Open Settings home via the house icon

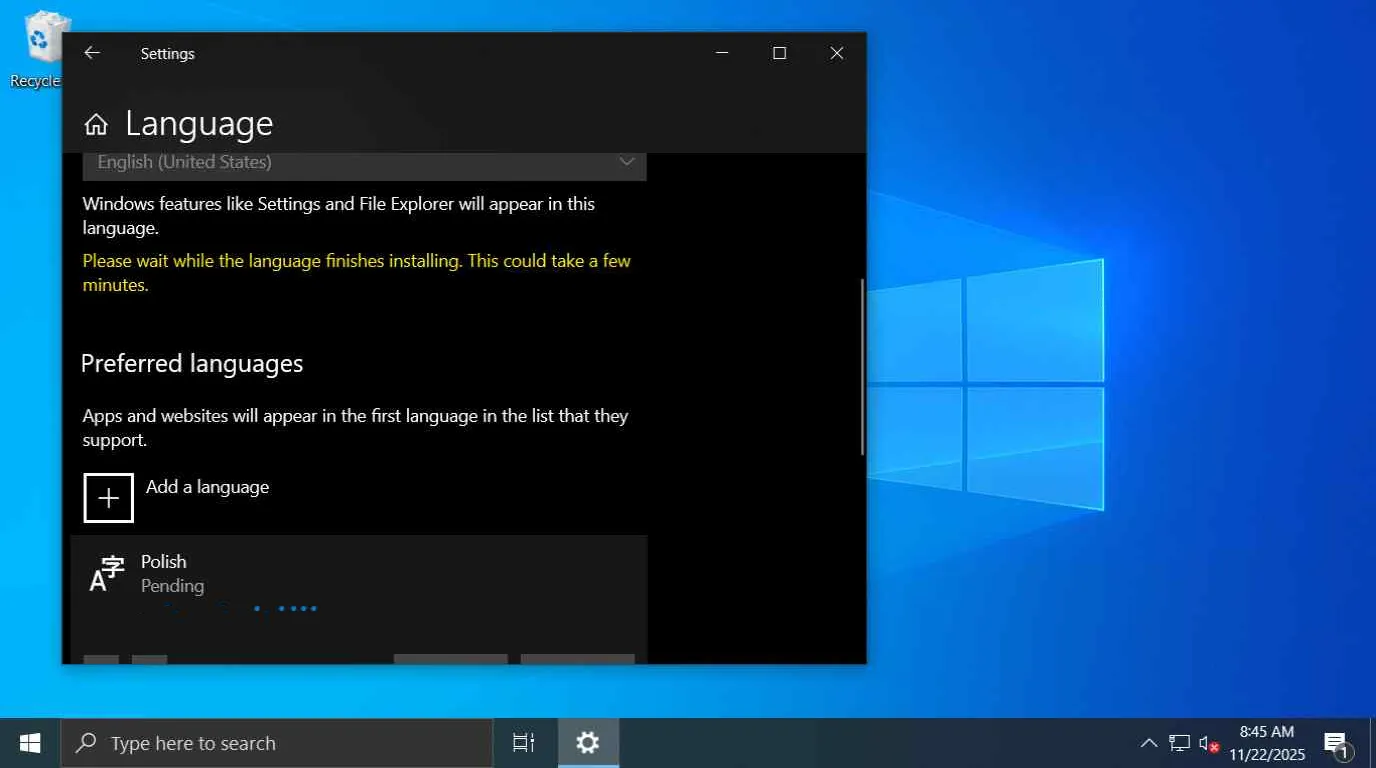(96, 124)
